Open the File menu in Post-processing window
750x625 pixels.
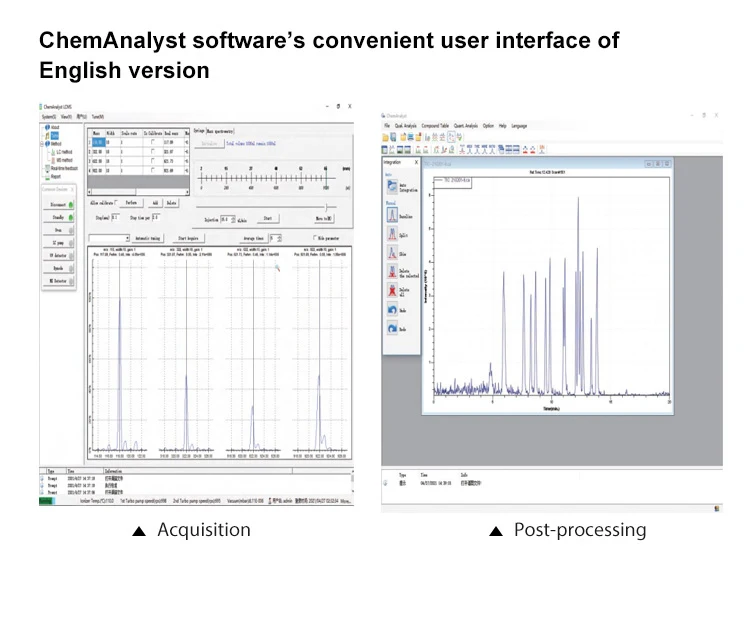[387, 126]
